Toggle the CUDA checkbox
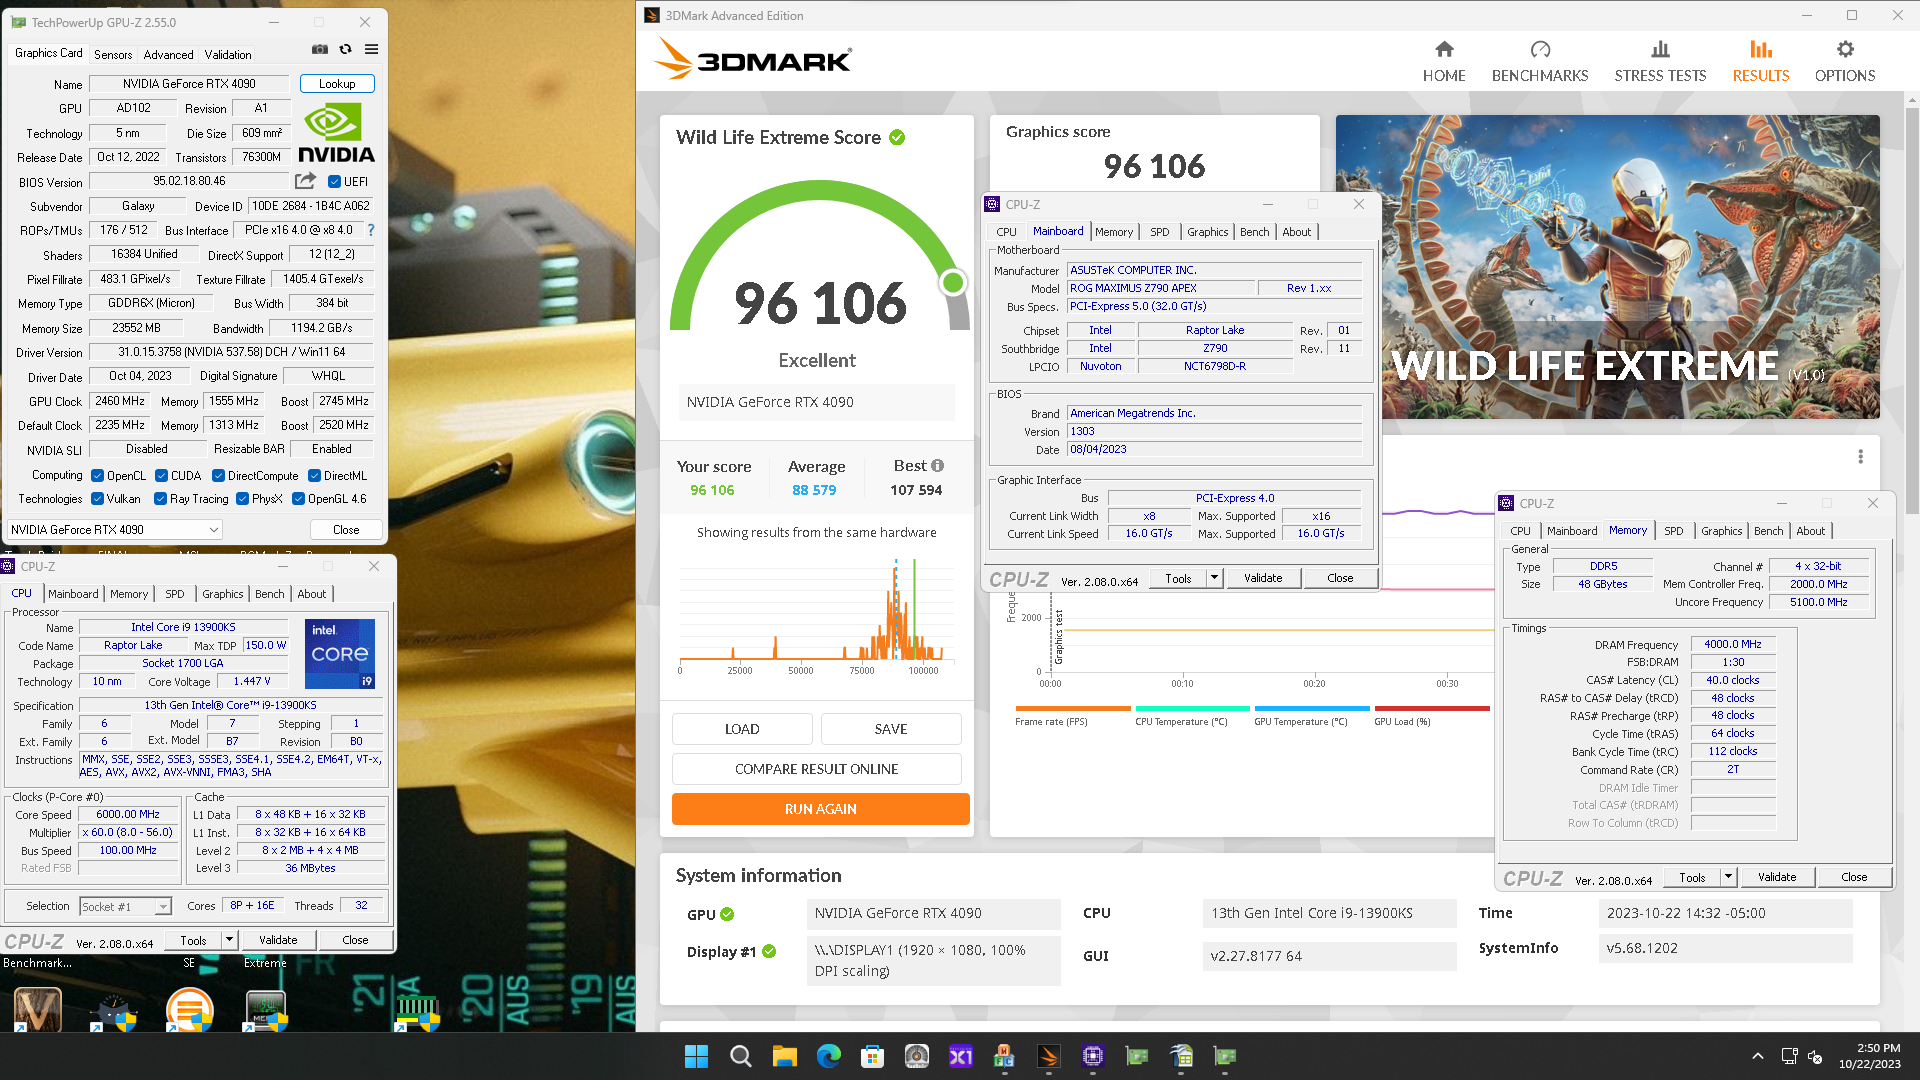Viewport: 1920px width, 1080px height. (x=161, y=476)
